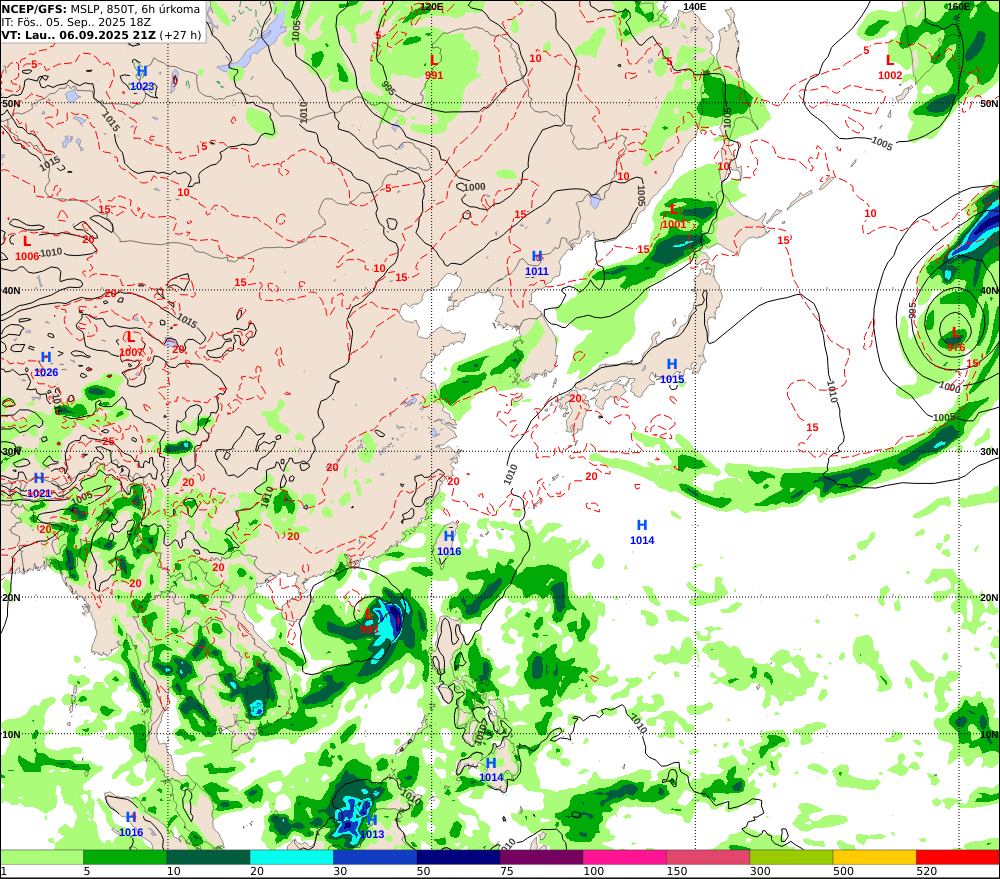Click the high pressure label H 1026
The image size is (1000, 879).
click(x=46, y=364)
